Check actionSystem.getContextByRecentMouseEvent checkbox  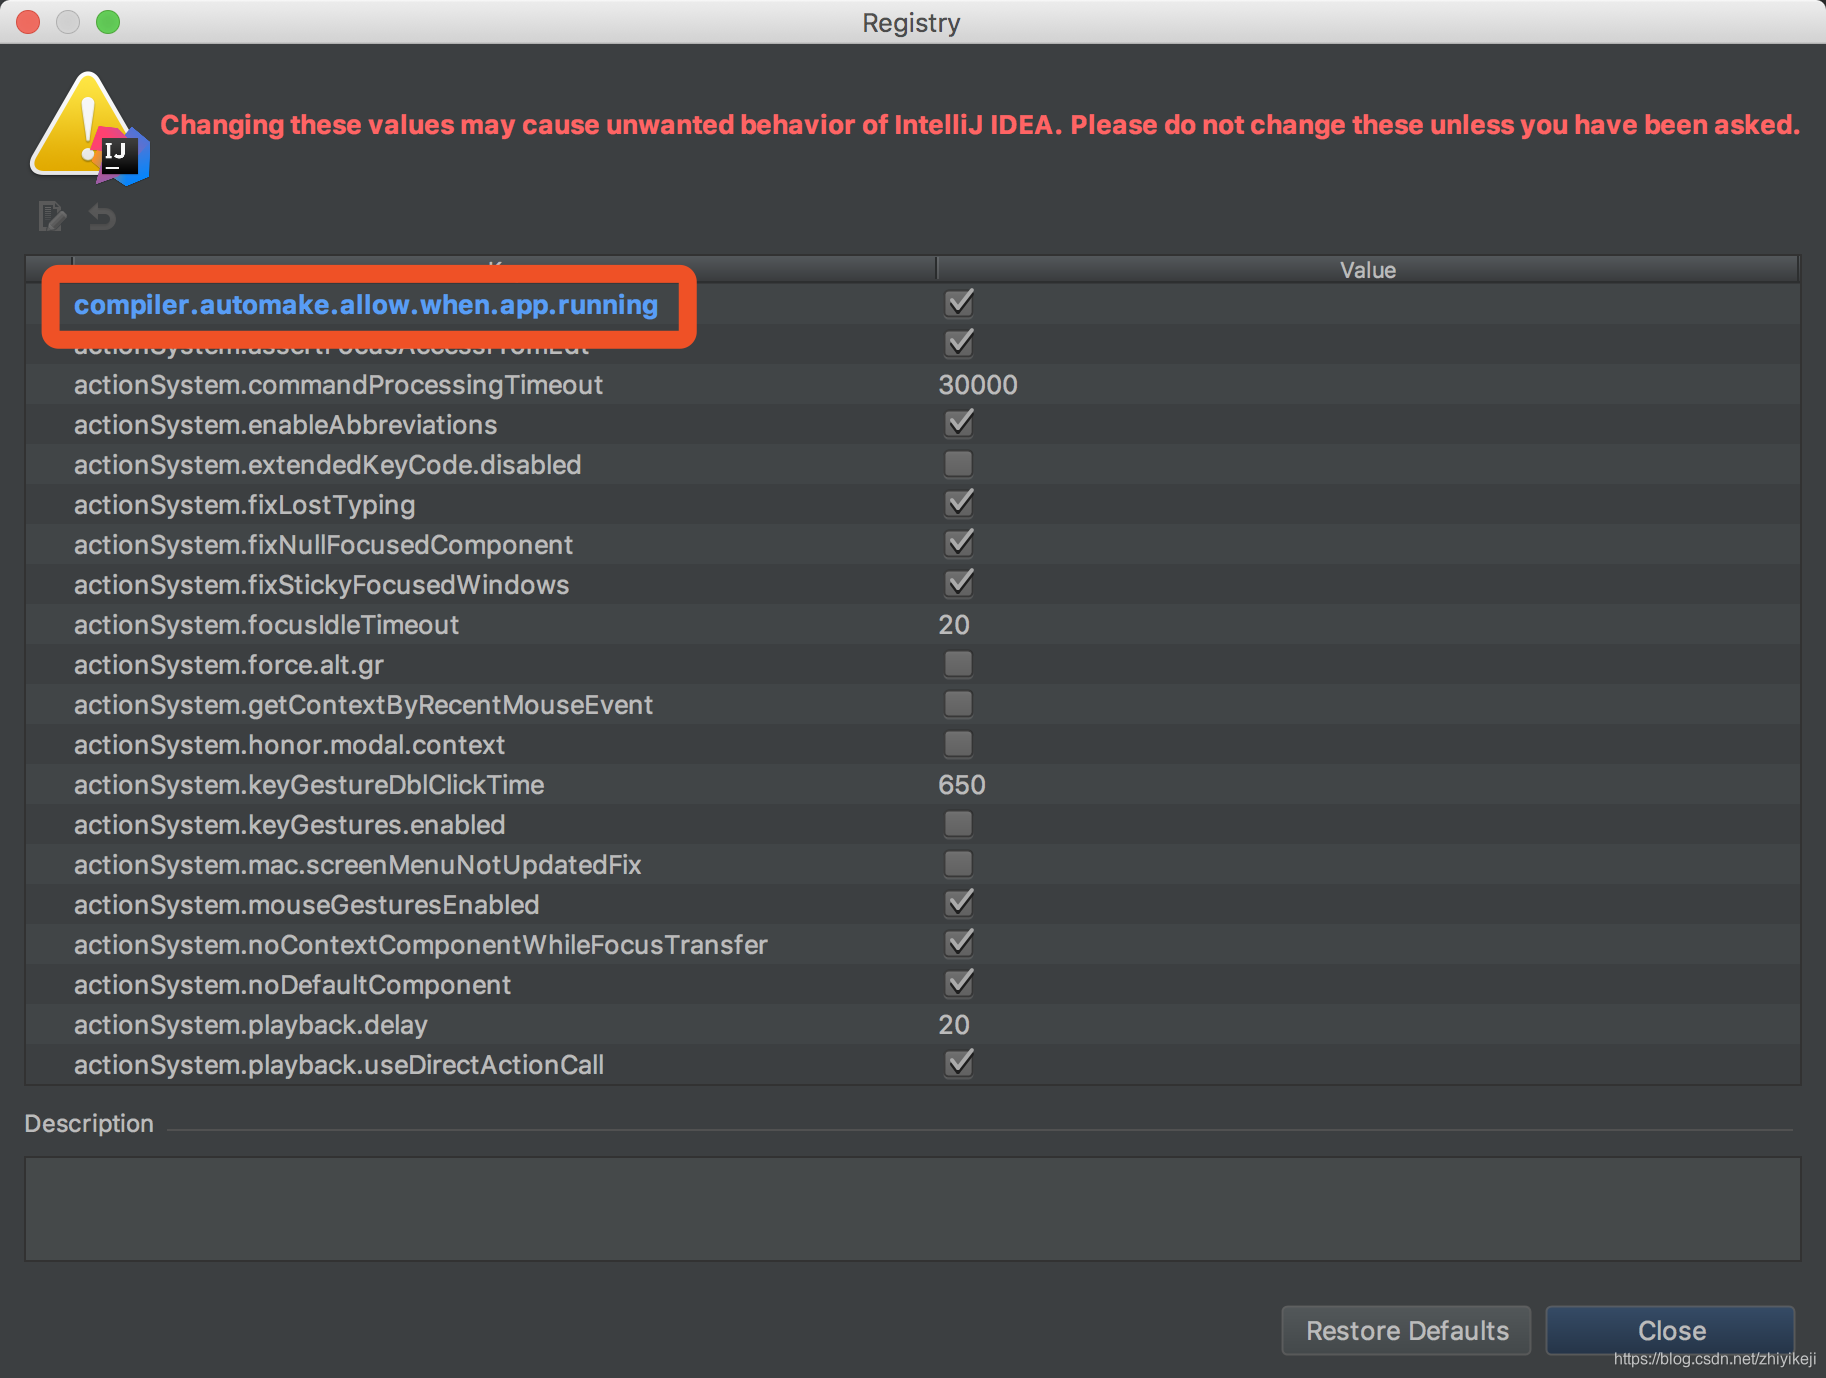[x=958, y=704]
